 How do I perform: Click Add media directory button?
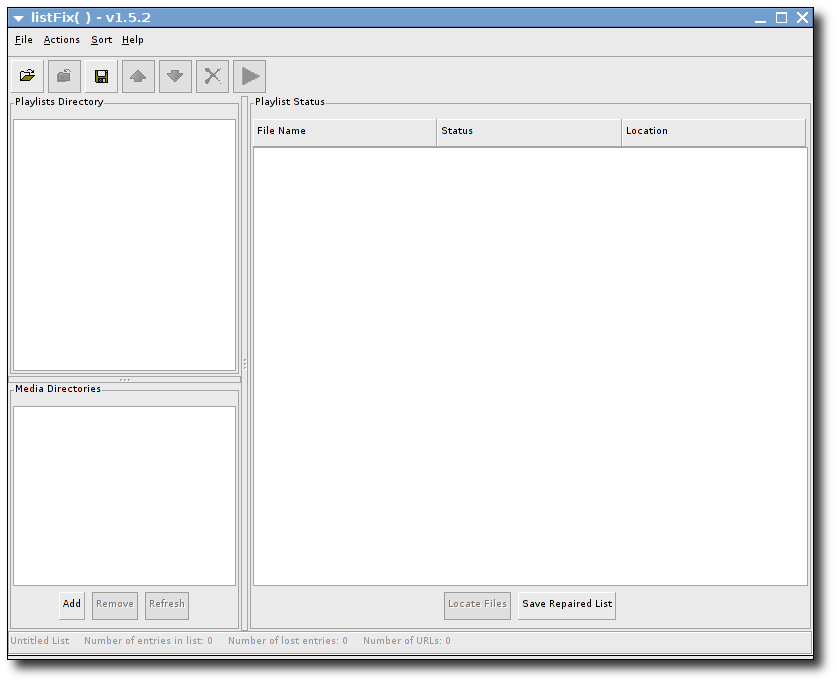72,605
